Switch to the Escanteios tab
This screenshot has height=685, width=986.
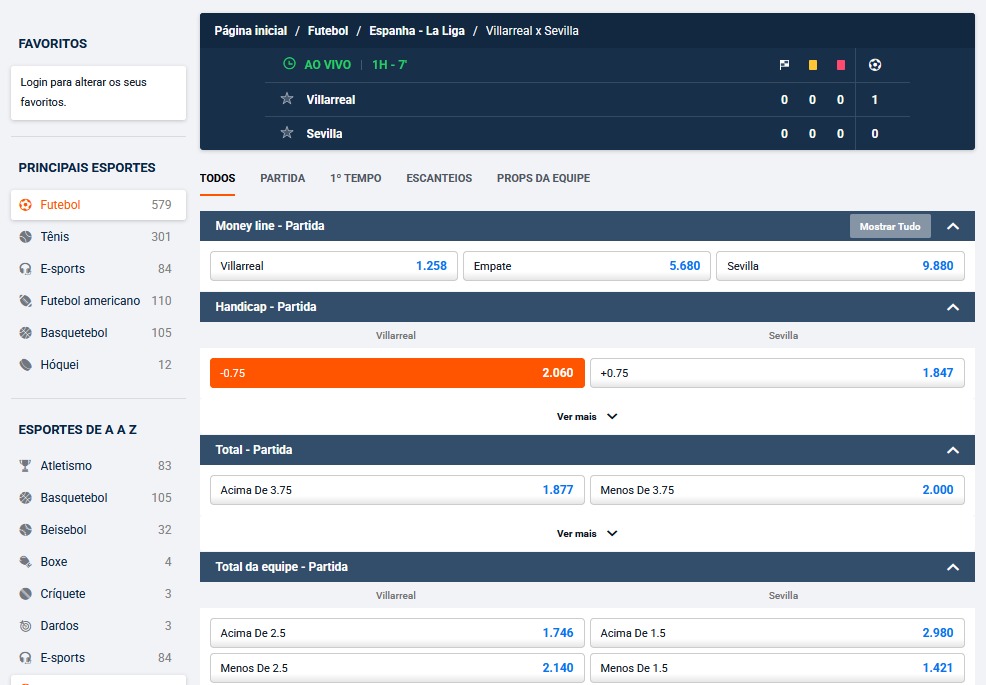coord(438,178)
